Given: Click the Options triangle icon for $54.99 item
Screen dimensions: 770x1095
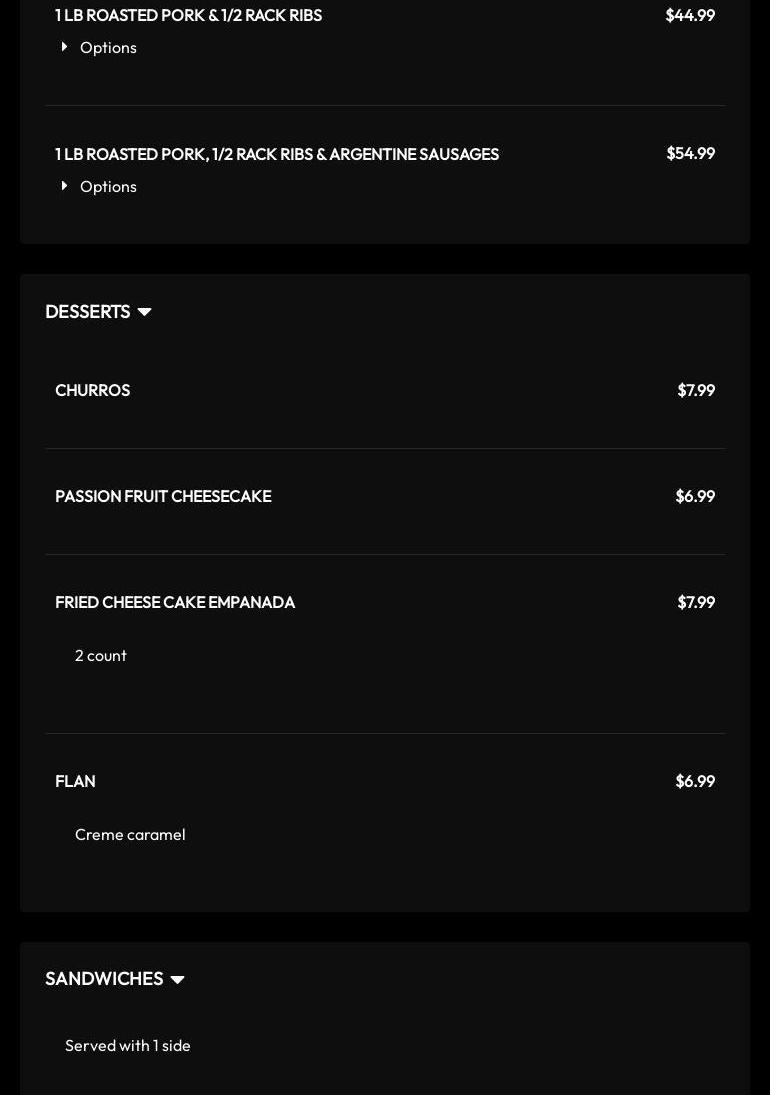Looking at the screenshot, I should pyautogui.click(x=64, y=186).
